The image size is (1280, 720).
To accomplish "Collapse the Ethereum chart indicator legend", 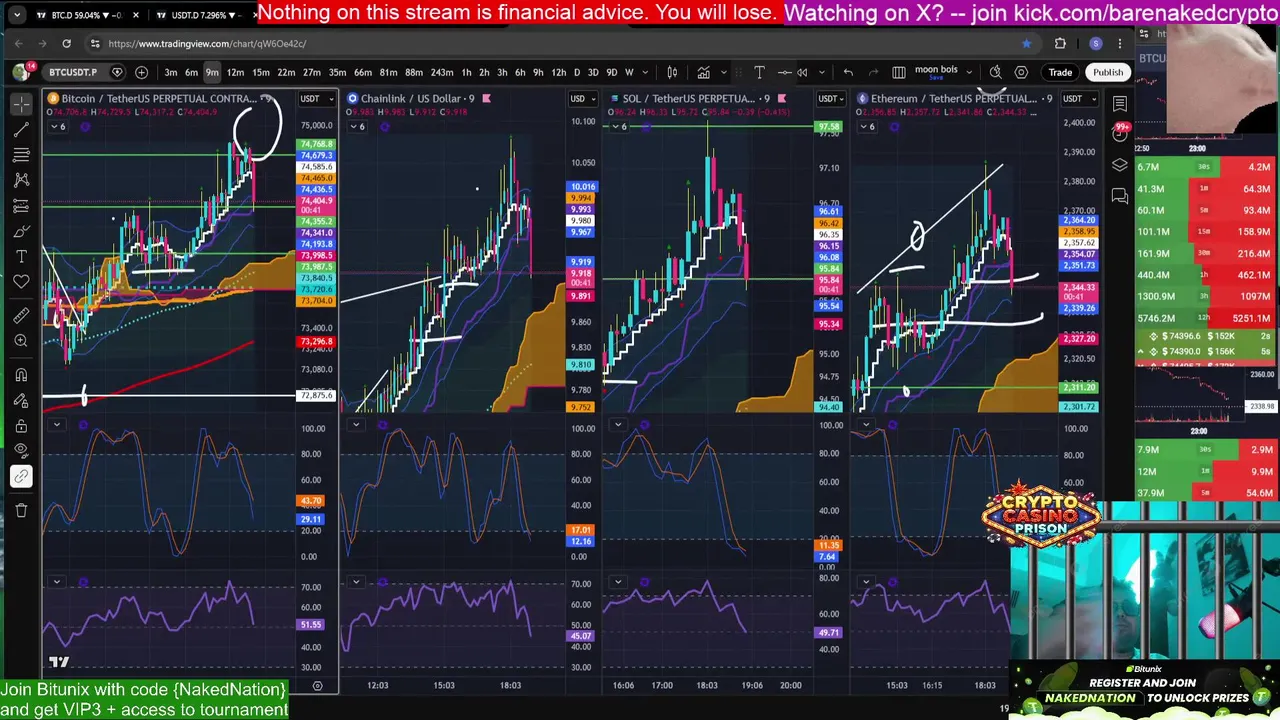I will click(x=867, y=127).
